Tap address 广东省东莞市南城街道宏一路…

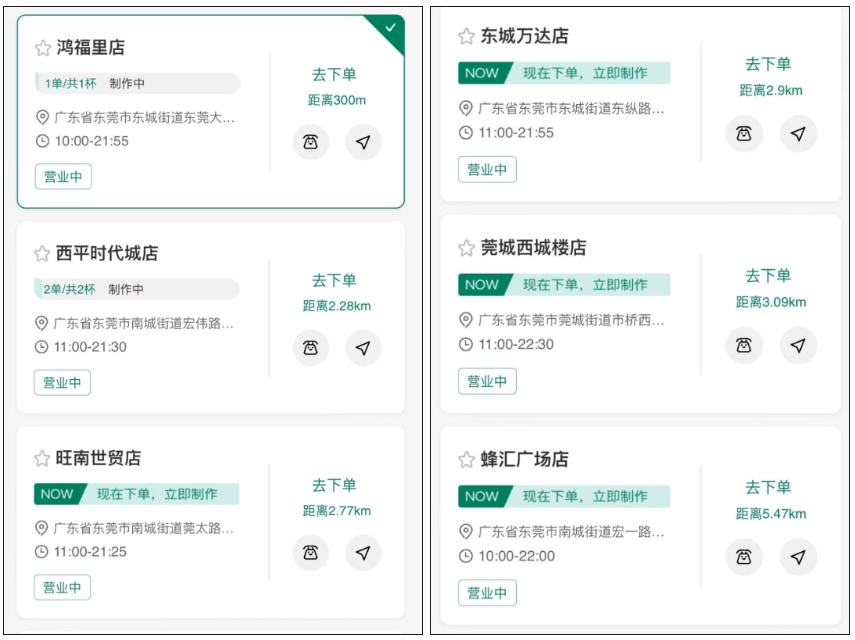pos(571,532)
